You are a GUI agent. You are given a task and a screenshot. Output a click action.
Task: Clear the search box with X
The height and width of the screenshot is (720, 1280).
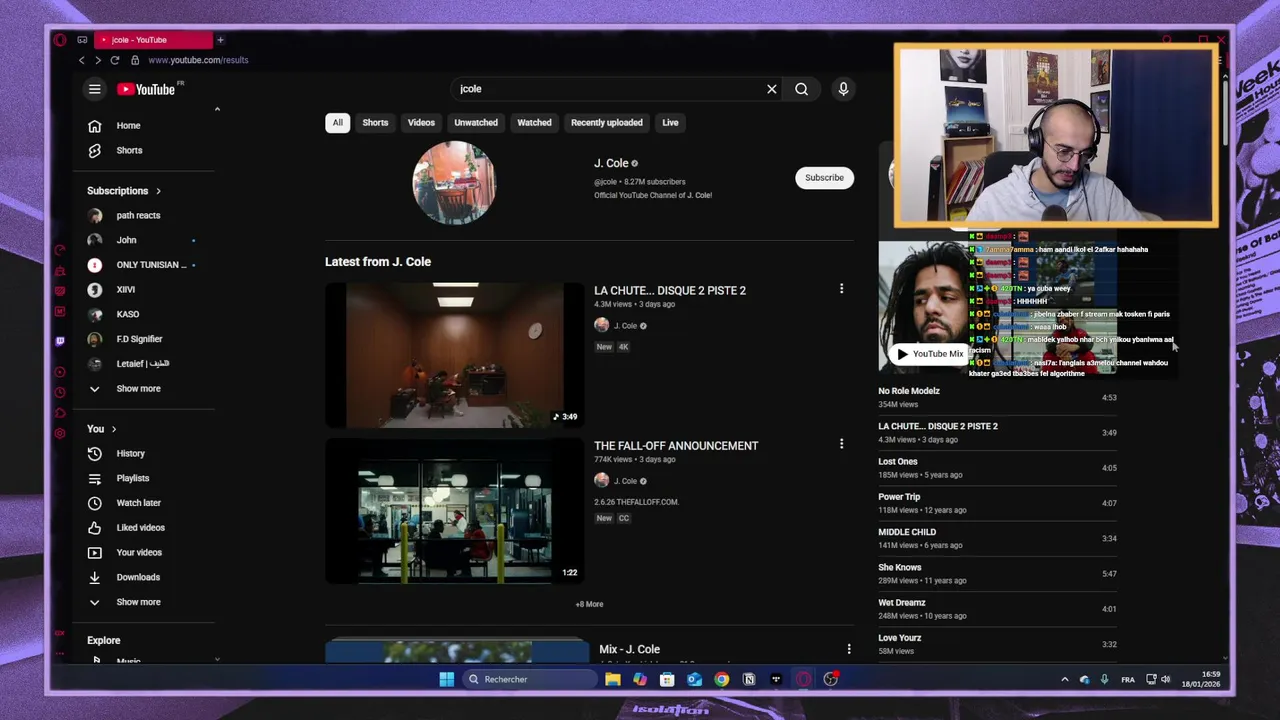coord(772,89)
